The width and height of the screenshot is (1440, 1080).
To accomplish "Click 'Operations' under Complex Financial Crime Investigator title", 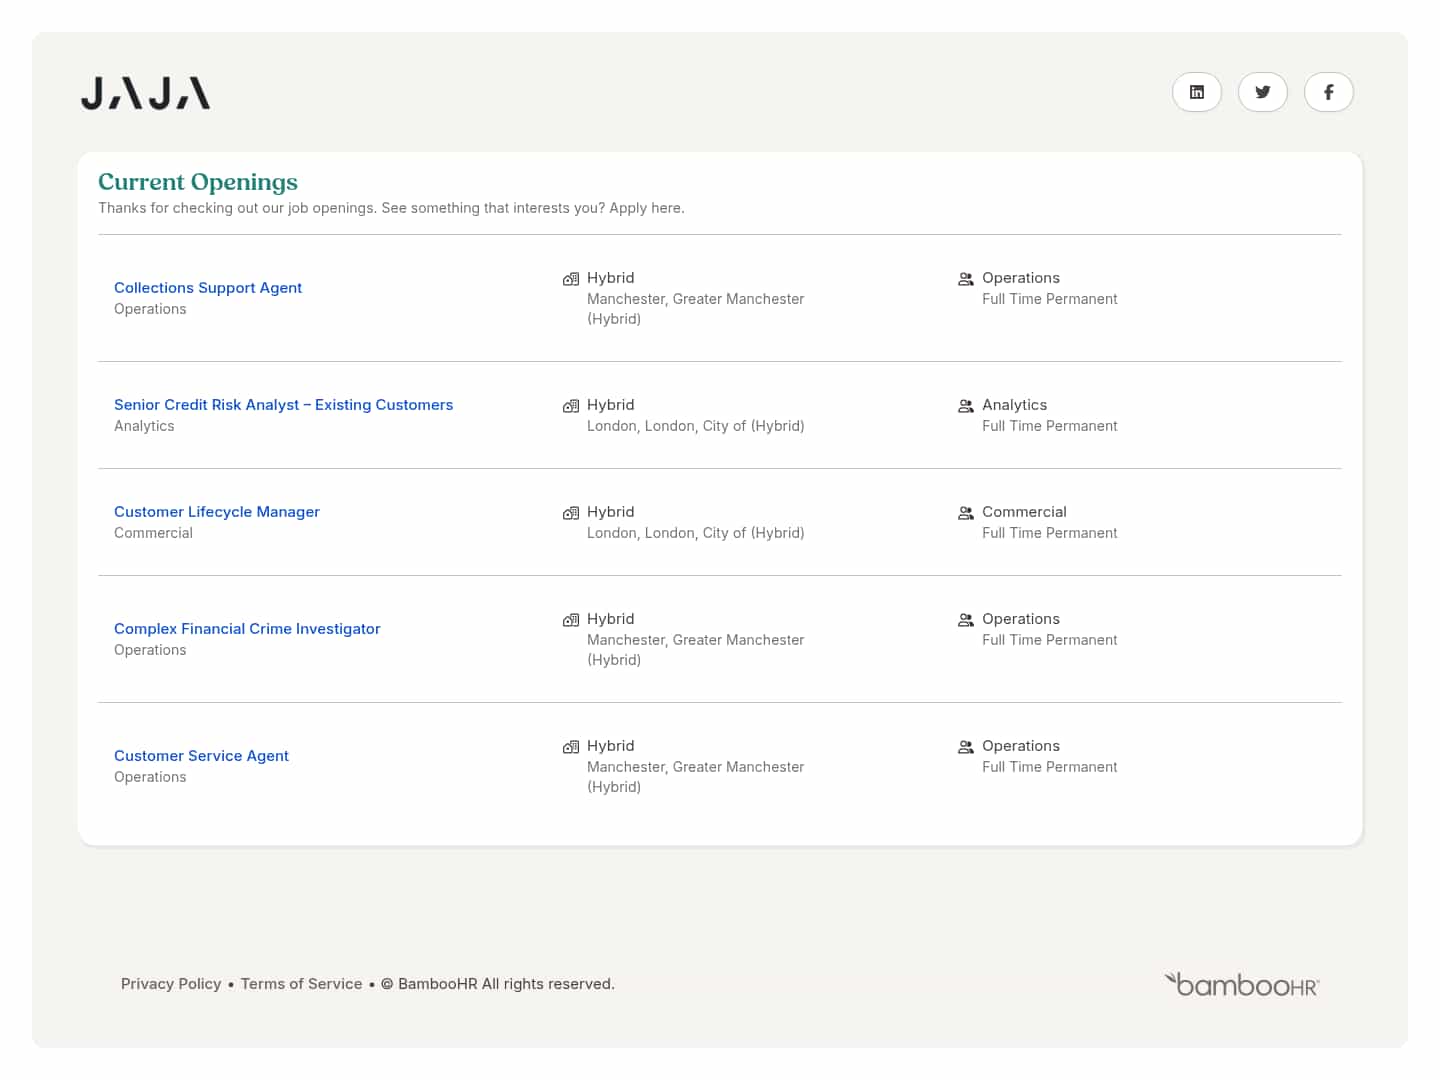I will coord(150,650).
